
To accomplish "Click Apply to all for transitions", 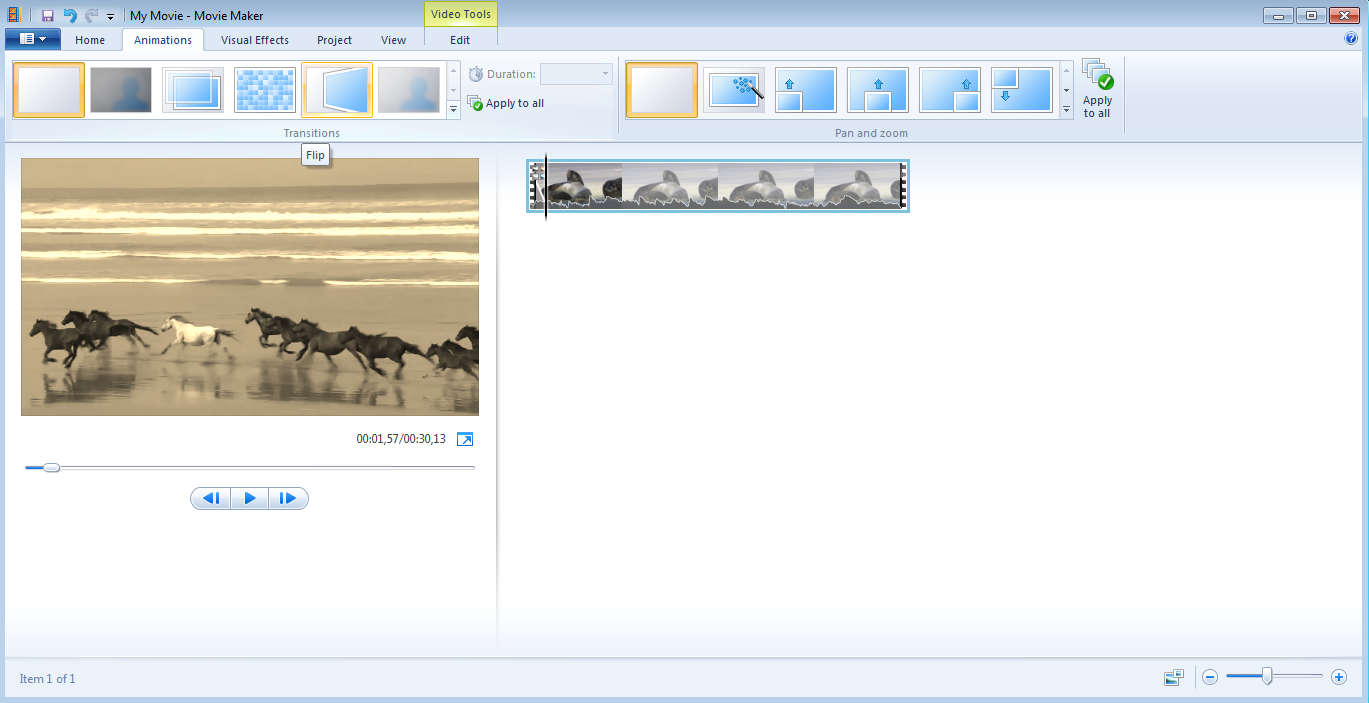I will click(507, 103).
